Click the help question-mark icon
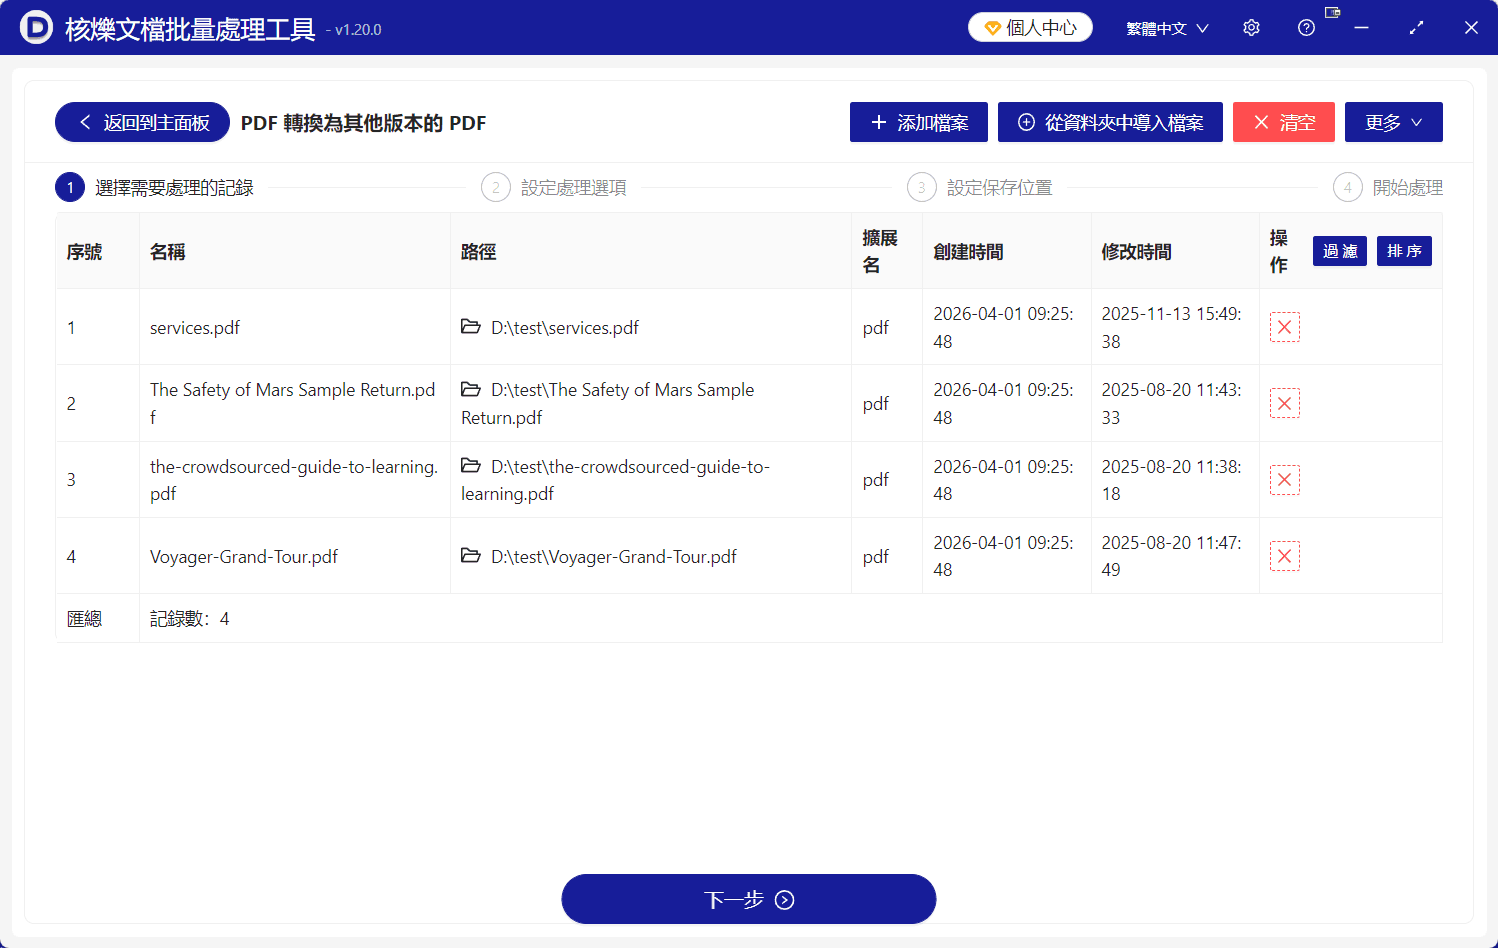 tap(1306, 27)
